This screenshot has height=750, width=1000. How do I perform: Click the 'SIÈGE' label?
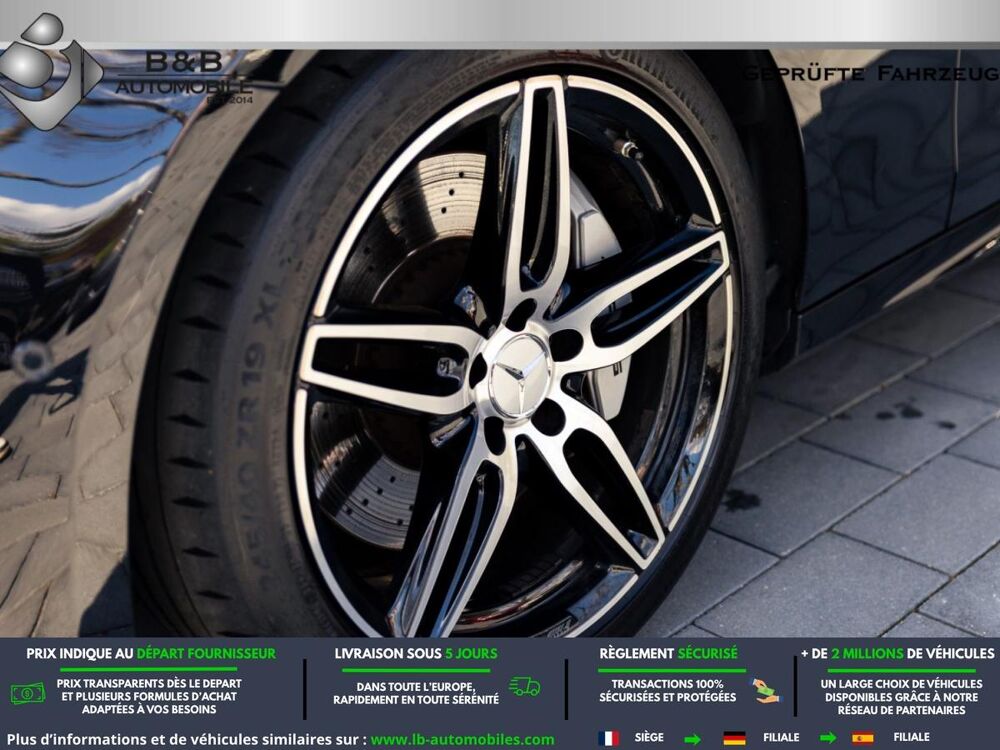tap(649, 737)
